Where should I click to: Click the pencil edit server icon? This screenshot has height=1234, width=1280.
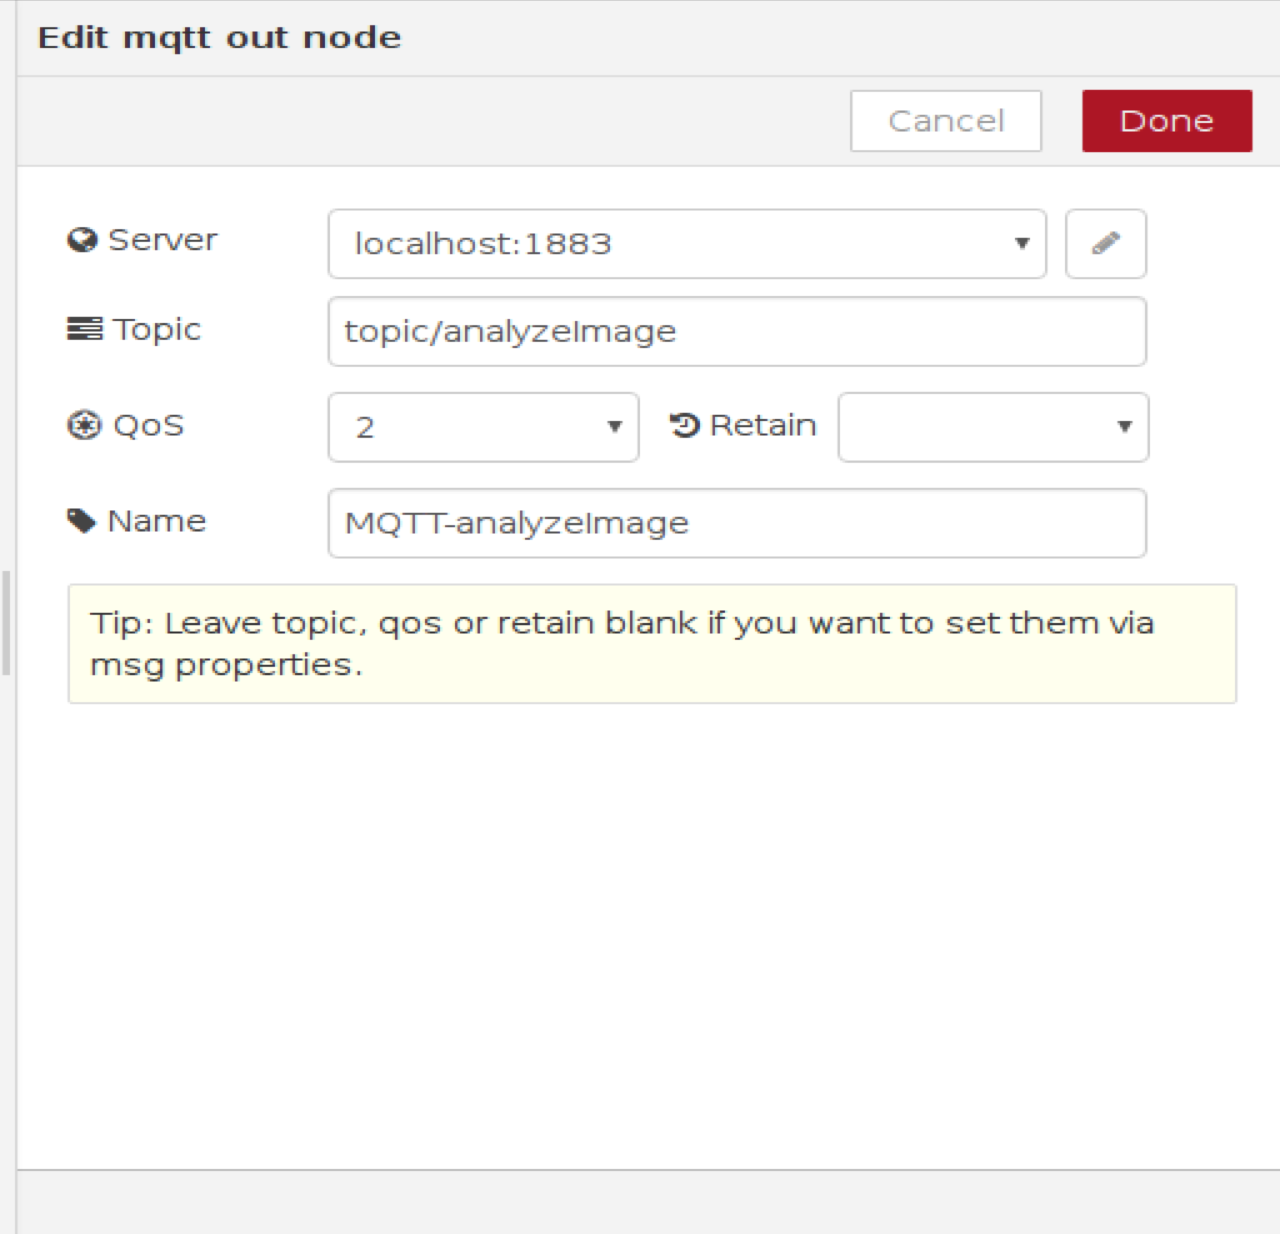(x=1106, y=243)
